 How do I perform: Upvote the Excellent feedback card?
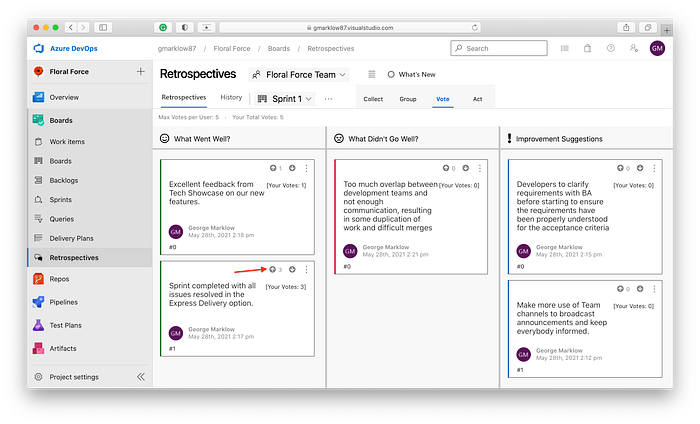tap(273, 168)
